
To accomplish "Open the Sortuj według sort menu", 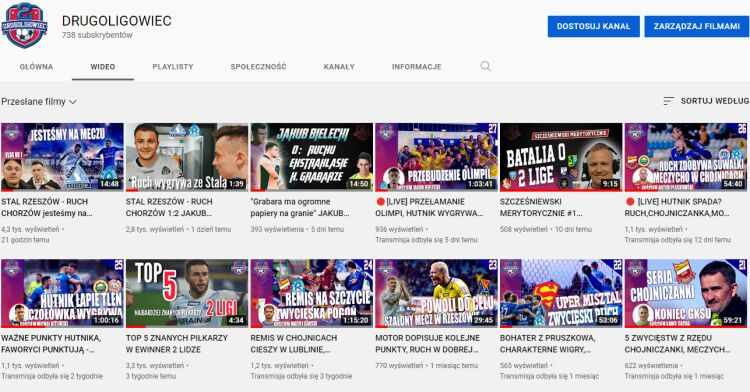I will coord(706,101).
